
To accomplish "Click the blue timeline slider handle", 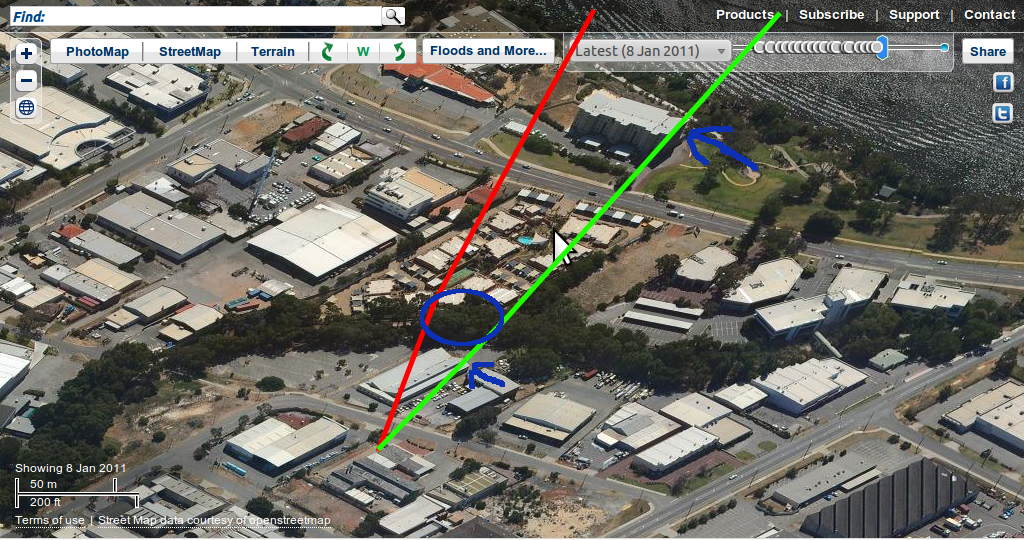I will pos(882,48).
